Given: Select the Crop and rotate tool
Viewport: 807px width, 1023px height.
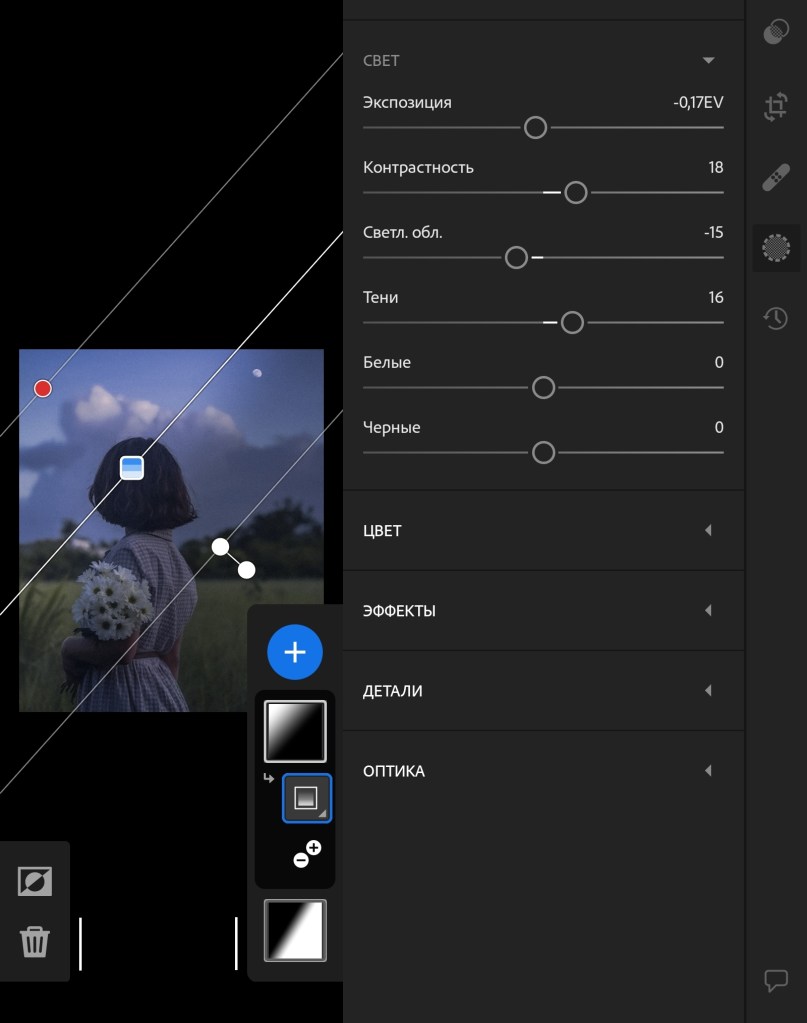Looking at the screenshot, I should pos(776,107).
